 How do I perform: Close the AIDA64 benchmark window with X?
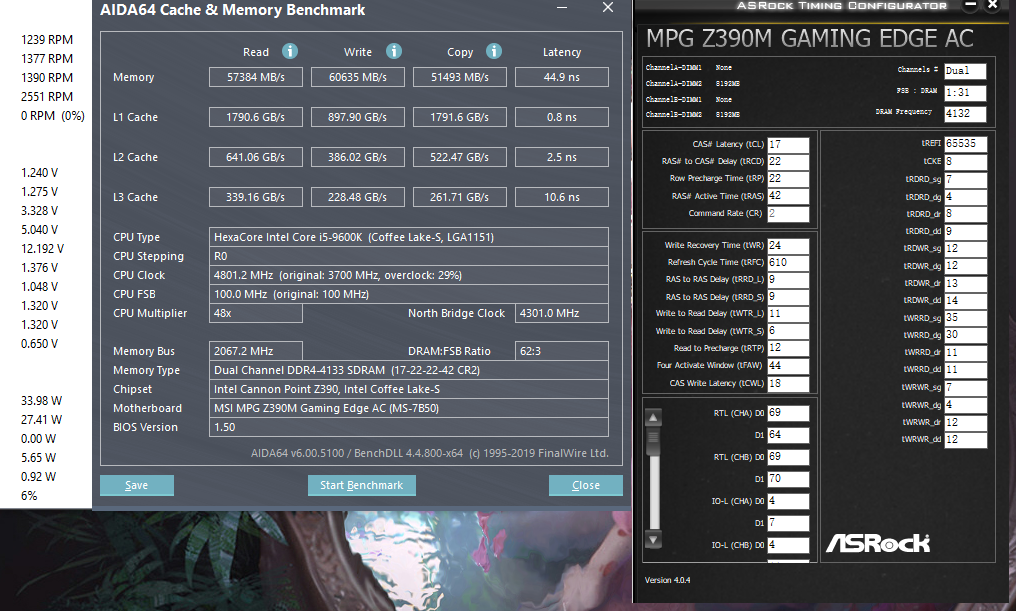[x=607, y=8]
